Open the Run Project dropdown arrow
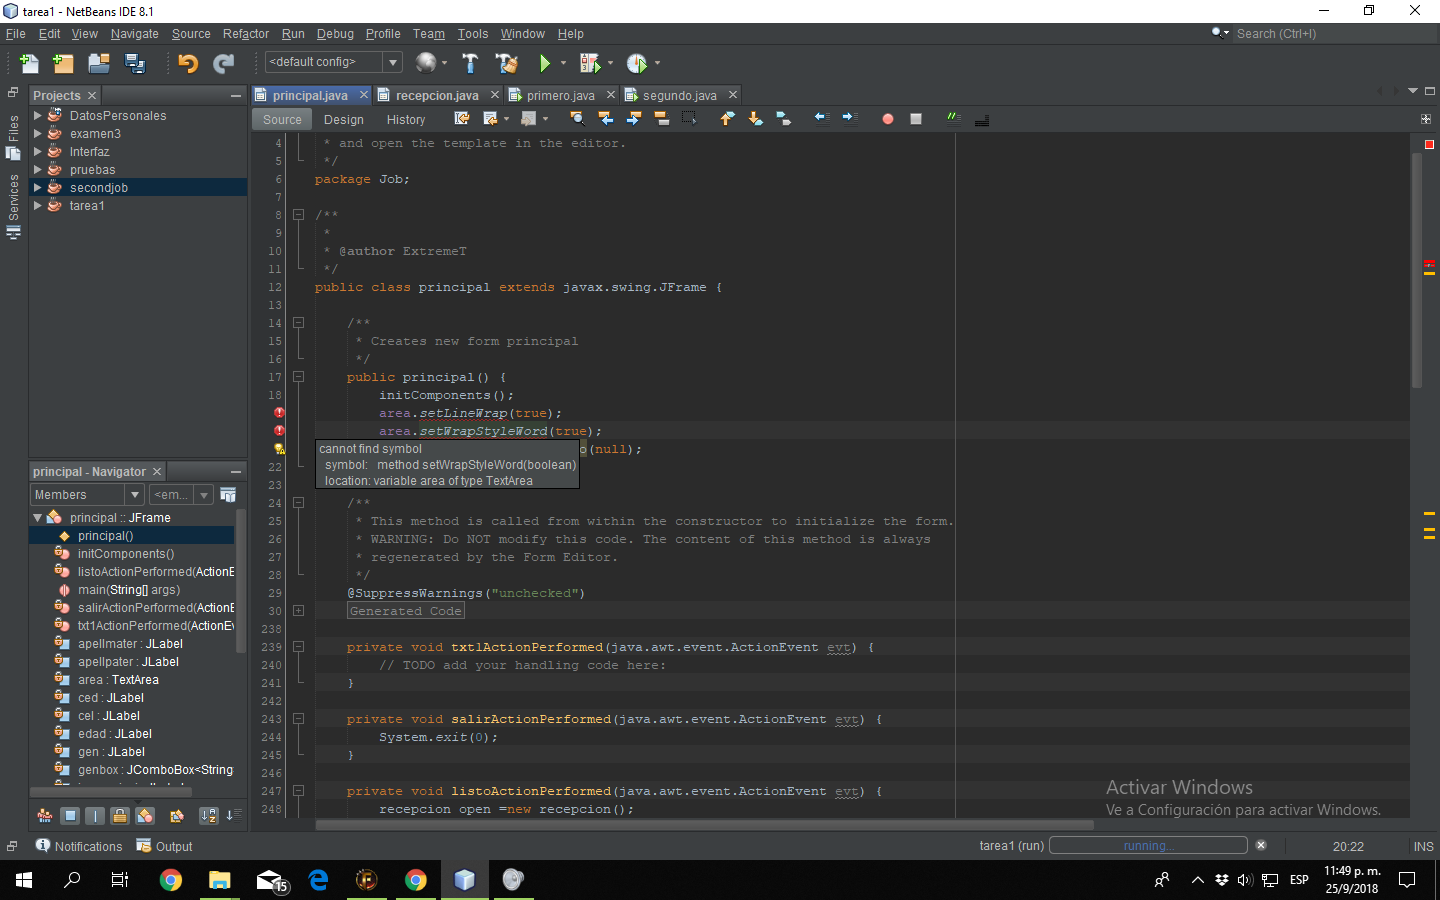 point(564,63)
